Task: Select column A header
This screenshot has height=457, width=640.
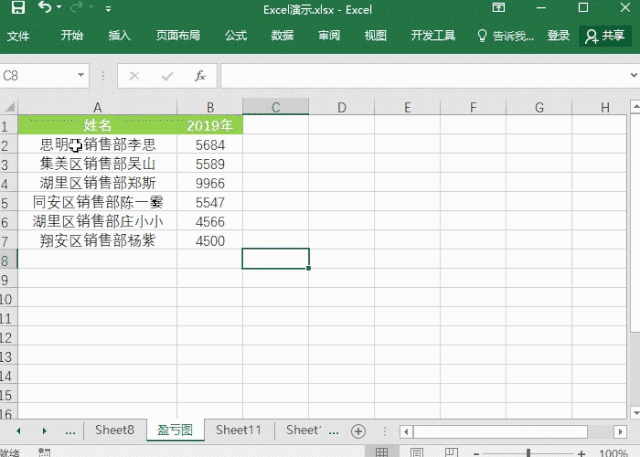Action: [97, 107]
